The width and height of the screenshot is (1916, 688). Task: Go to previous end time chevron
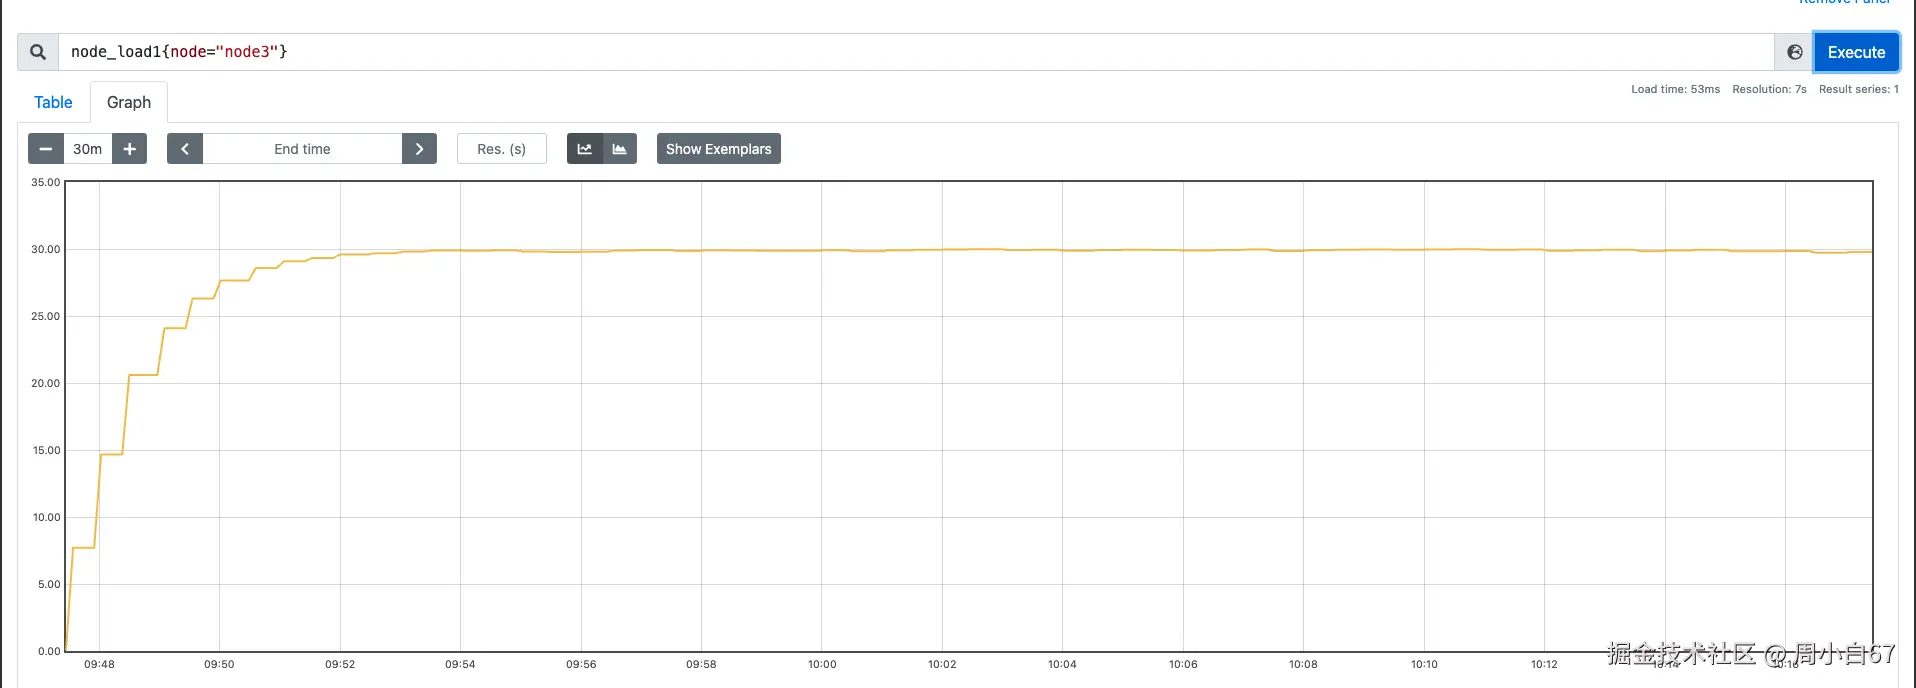185,149
